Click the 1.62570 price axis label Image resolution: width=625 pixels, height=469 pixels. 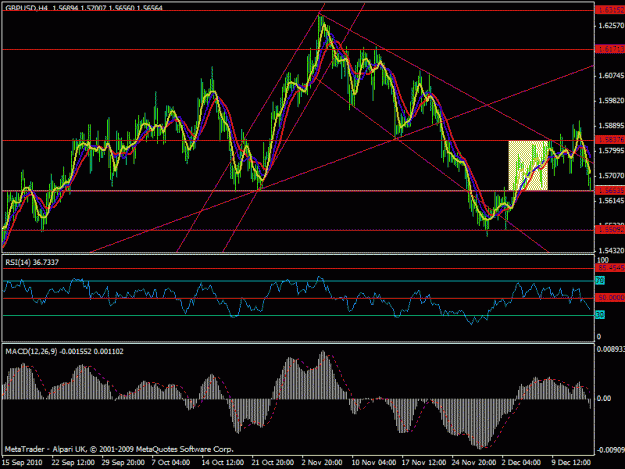coord(610,26)
